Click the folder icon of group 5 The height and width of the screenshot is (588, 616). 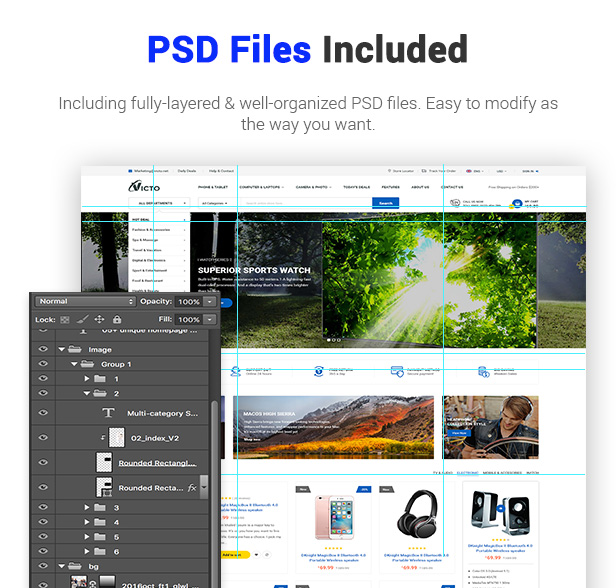click(x=100, y=537)
